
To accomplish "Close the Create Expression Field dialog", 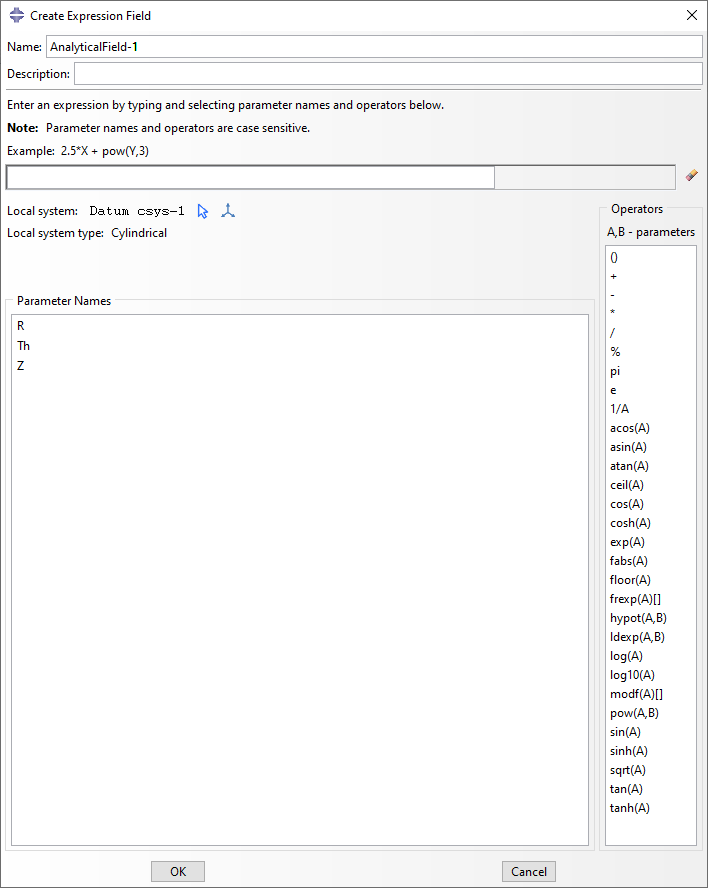I will [692, 15].
